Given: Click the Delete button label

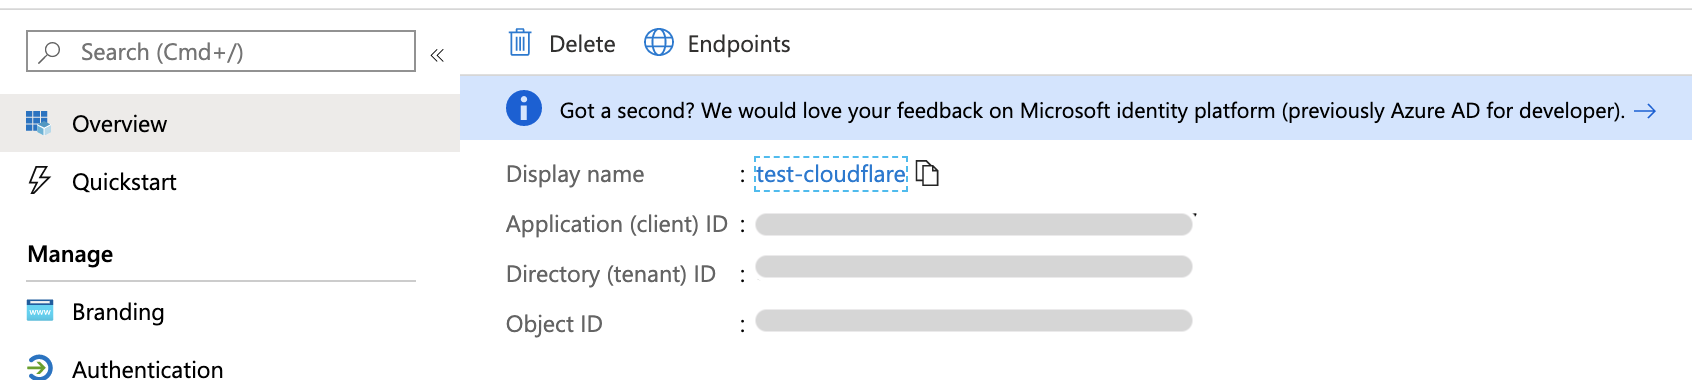Looking at the screenshot, I should [x=582, y=44].
